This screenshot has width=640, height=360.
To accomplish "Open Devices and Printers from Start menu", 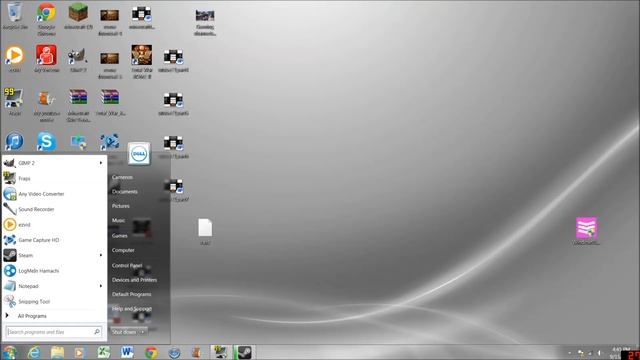I will pyautogui.click(x=134, y=280).
